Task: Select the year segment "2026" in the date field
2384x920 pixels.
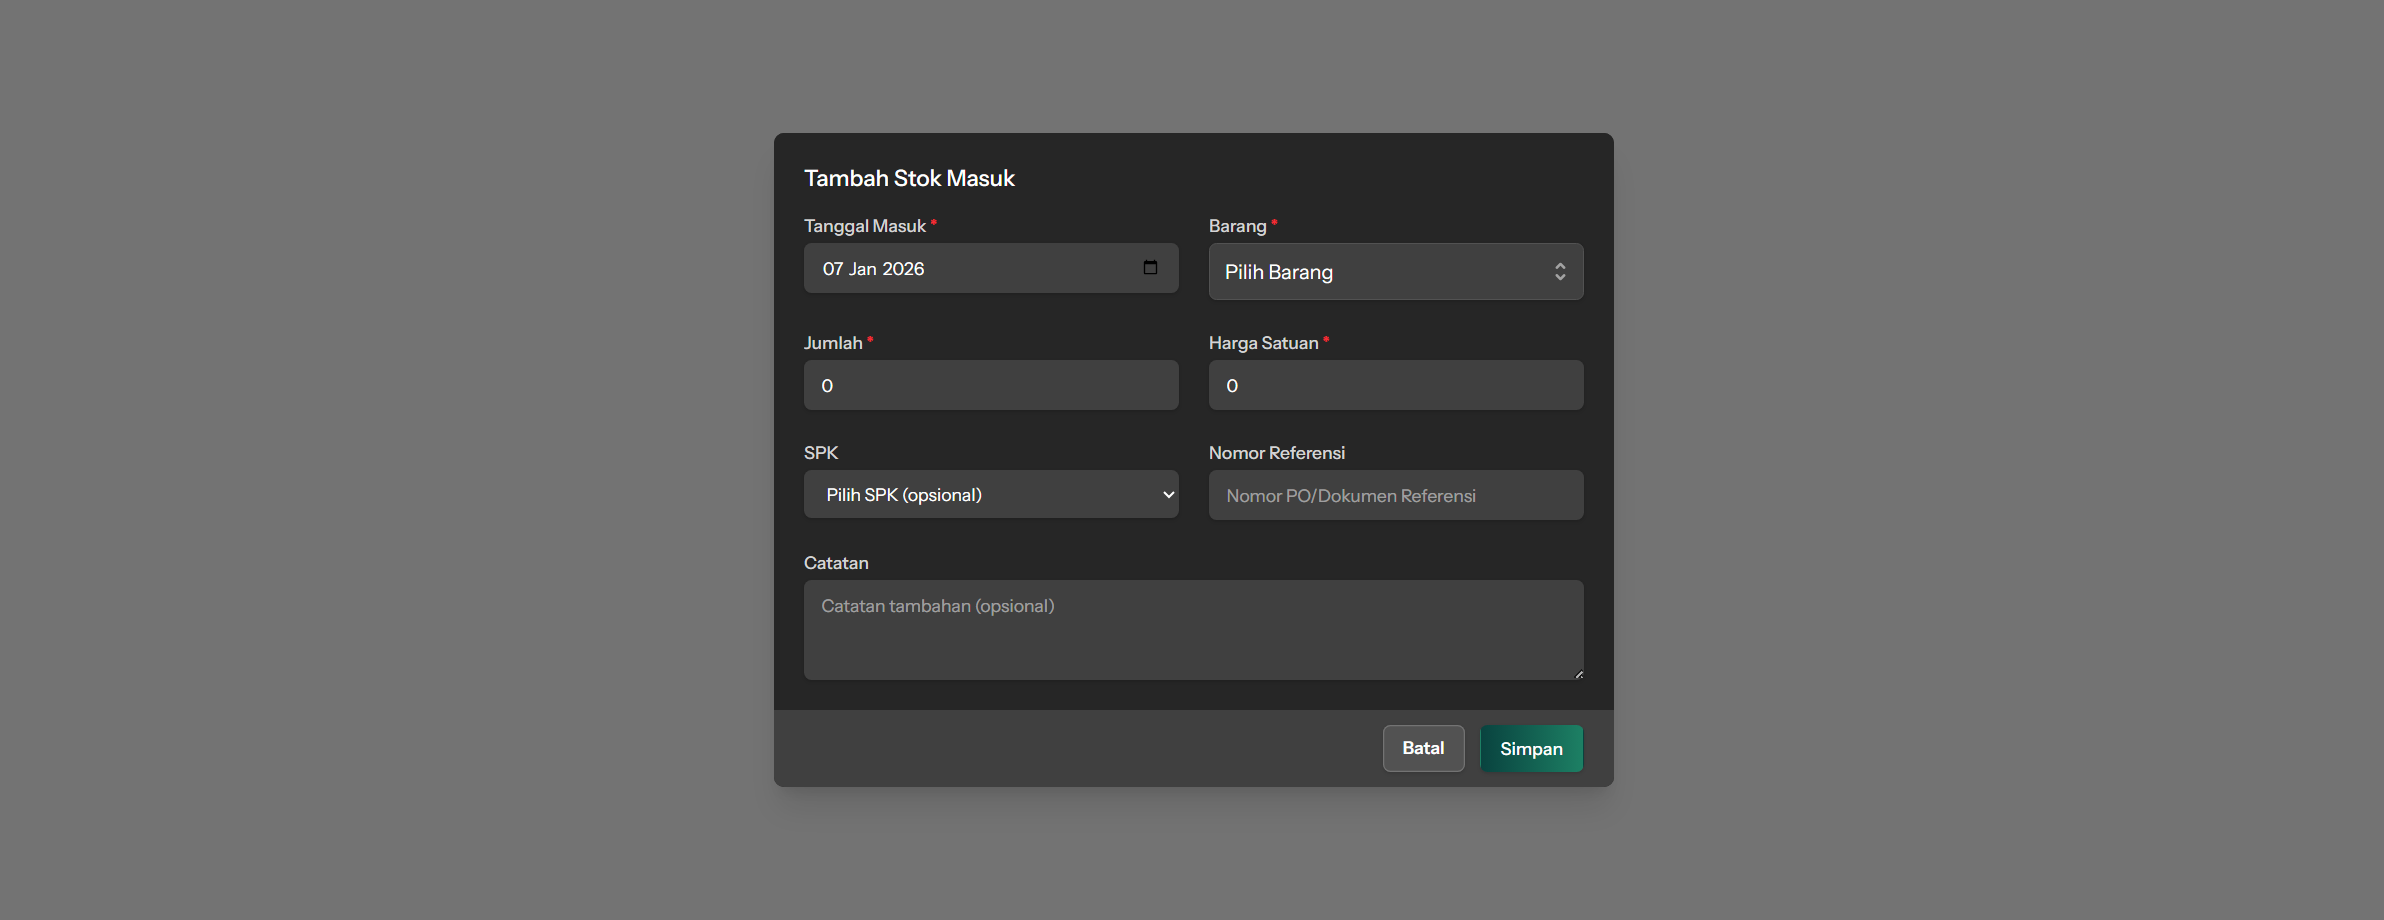Action: pos(903,269)
